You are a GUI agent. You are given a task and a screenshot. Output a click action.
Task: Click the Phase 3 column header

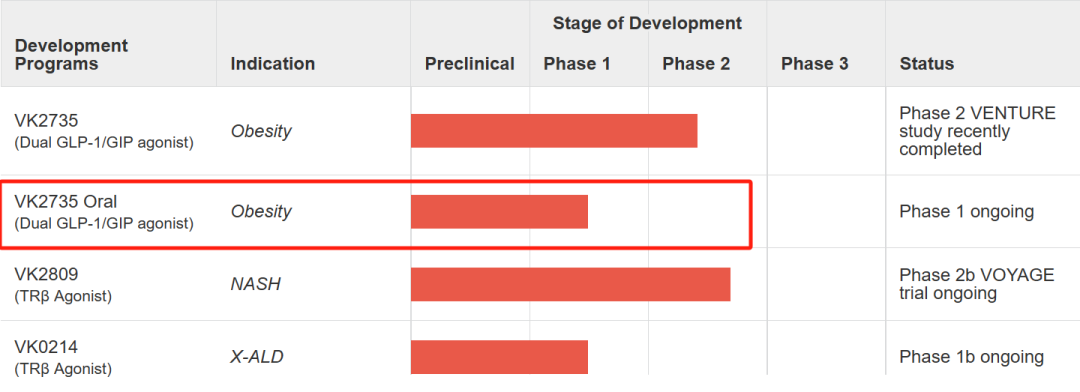pyautogui.click(x=815, y=64)
